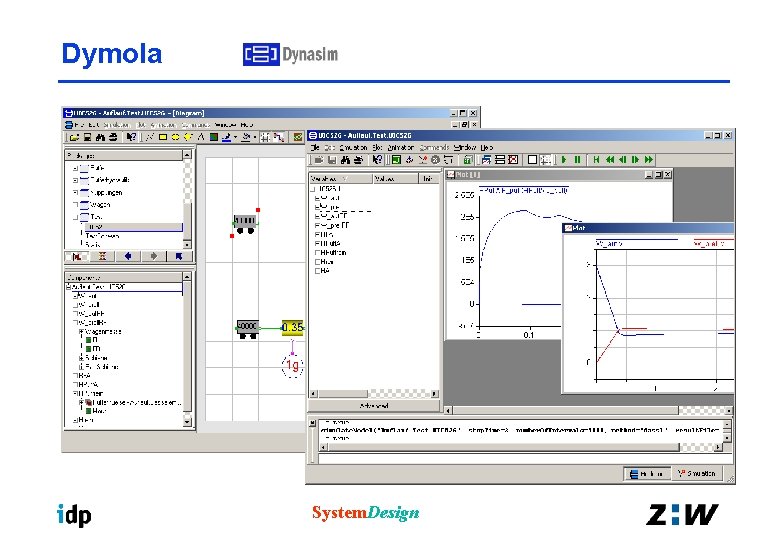Open the Window menu in the front window

465,148
